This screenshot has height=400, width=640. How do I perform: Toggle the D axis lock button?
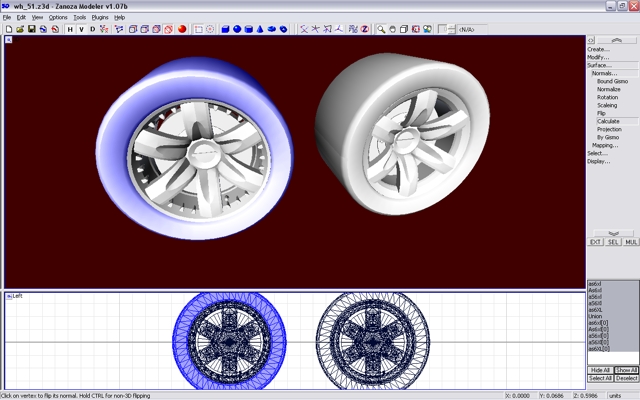pyautogui.click(x=93, y=29)
